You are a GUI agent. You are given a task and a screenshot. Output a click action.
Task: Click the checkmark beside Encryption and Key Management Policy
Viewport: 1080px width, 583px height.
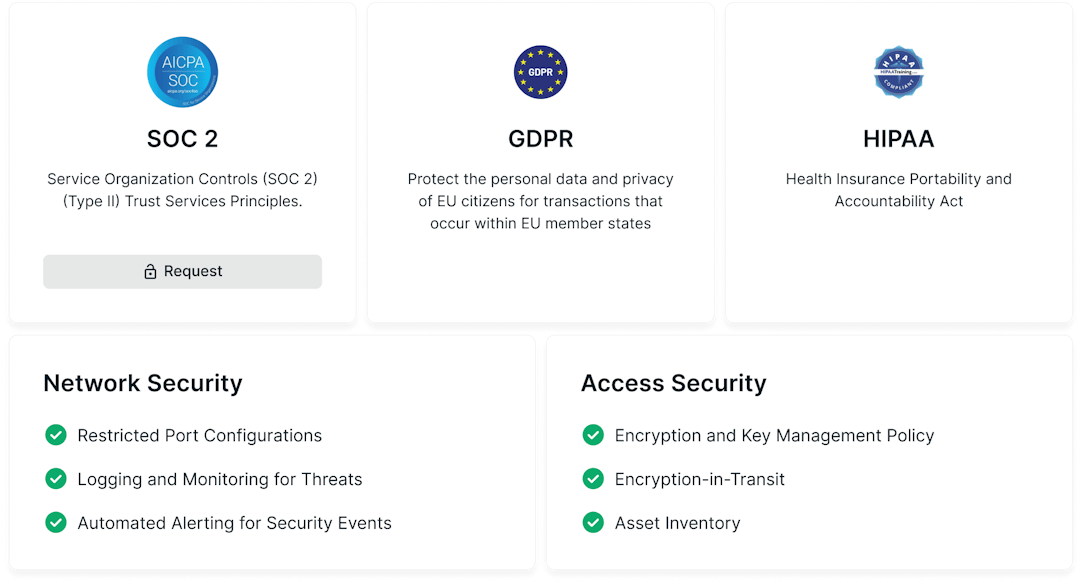click(x=595, y=436)
